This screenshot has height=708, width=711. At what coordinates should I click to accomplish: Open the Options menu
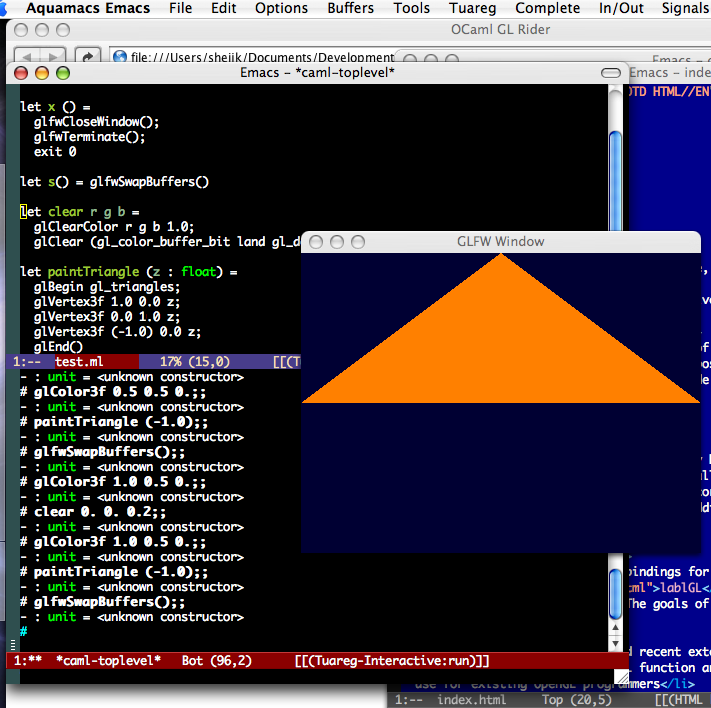tap(281, 8)
